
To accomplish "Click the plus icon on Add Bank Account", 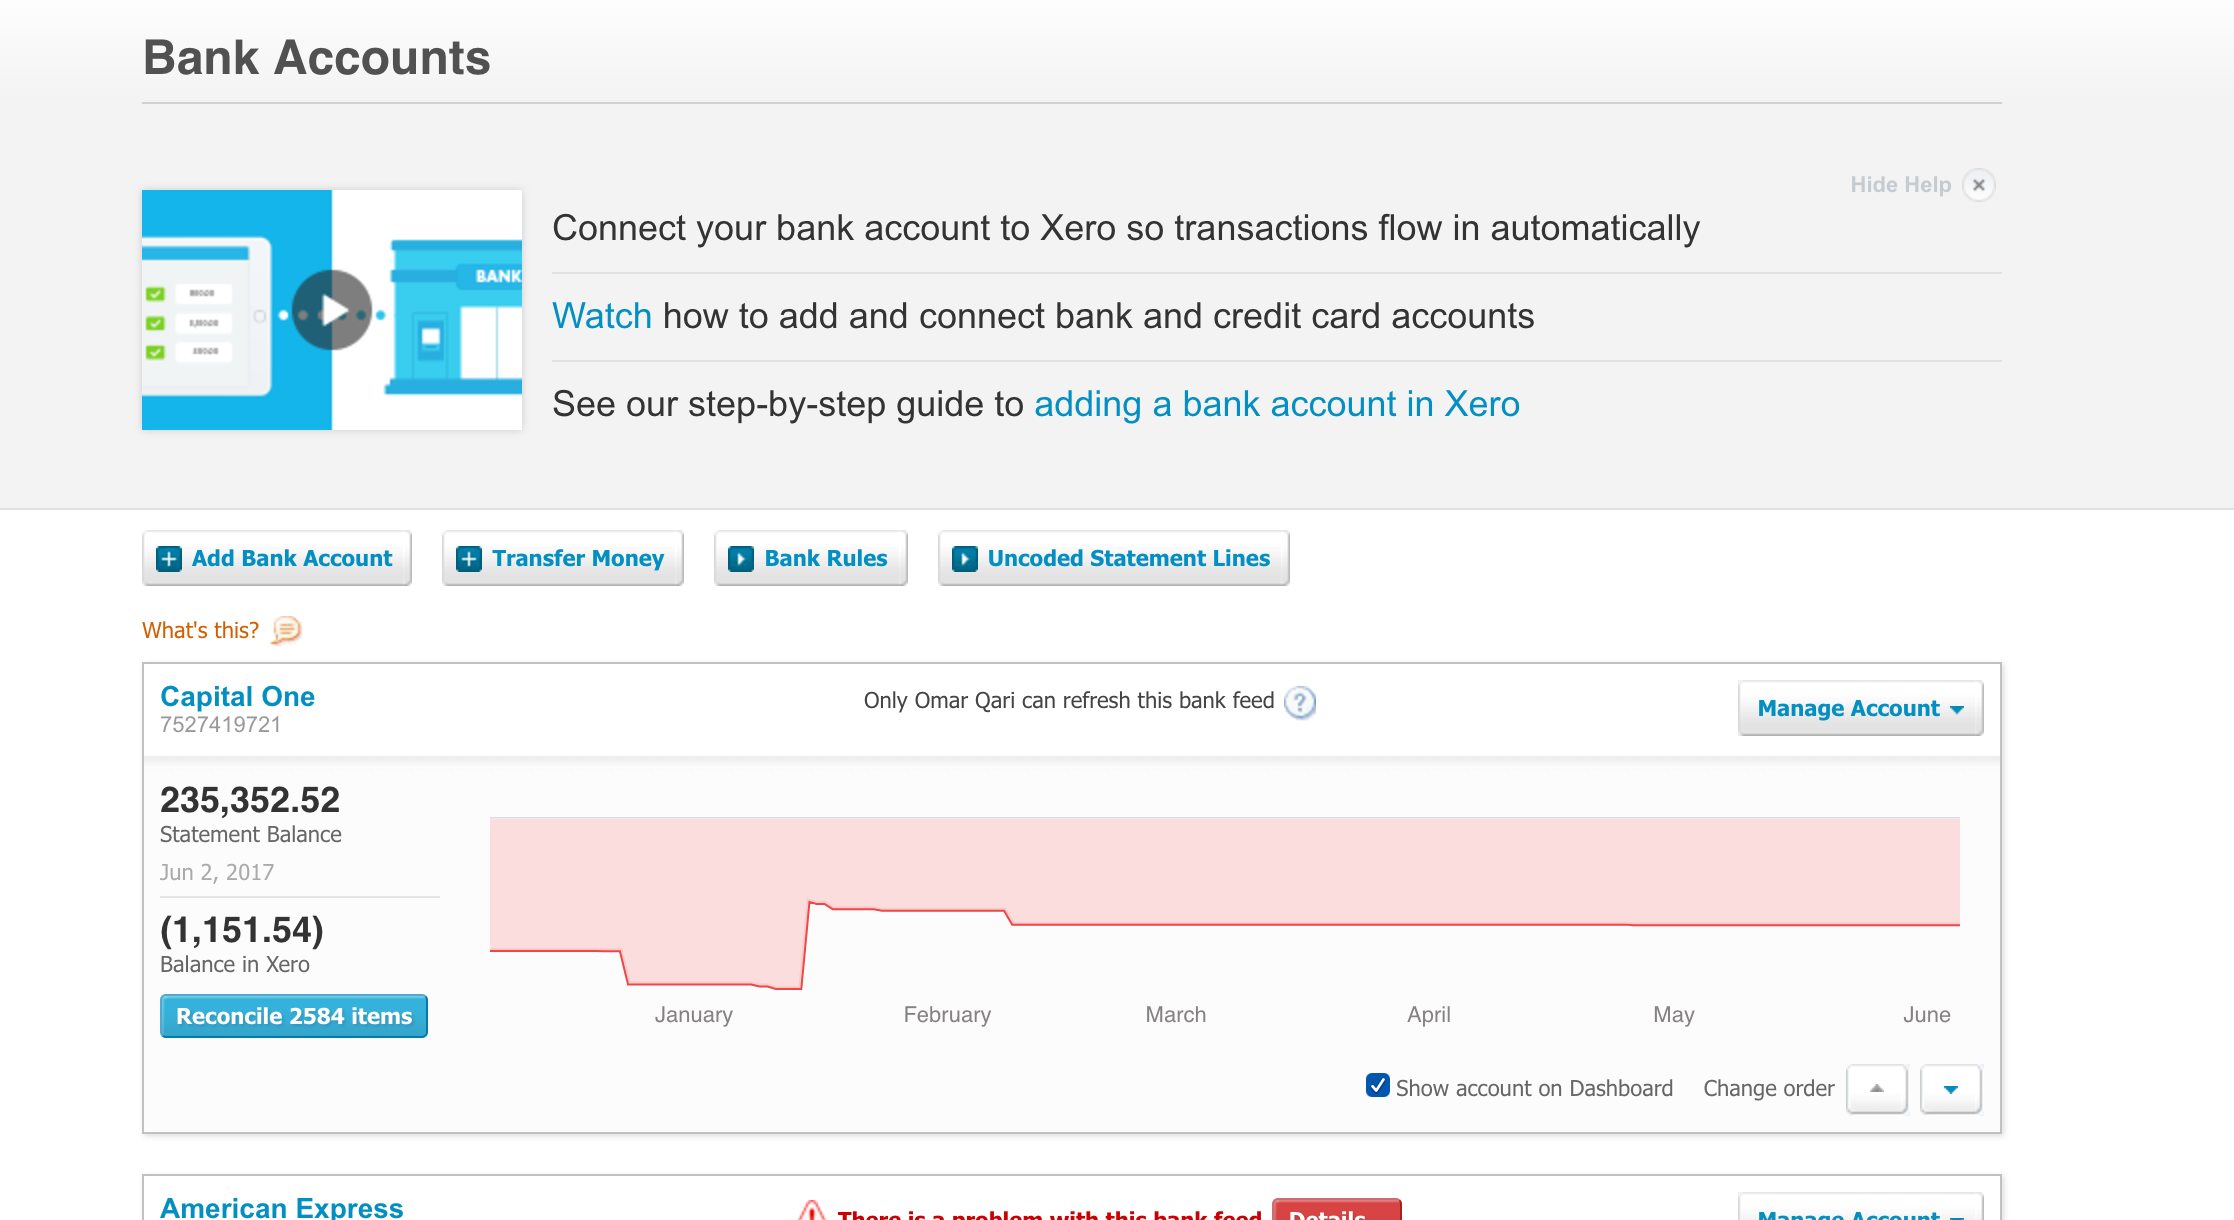I will coord(170,558).
